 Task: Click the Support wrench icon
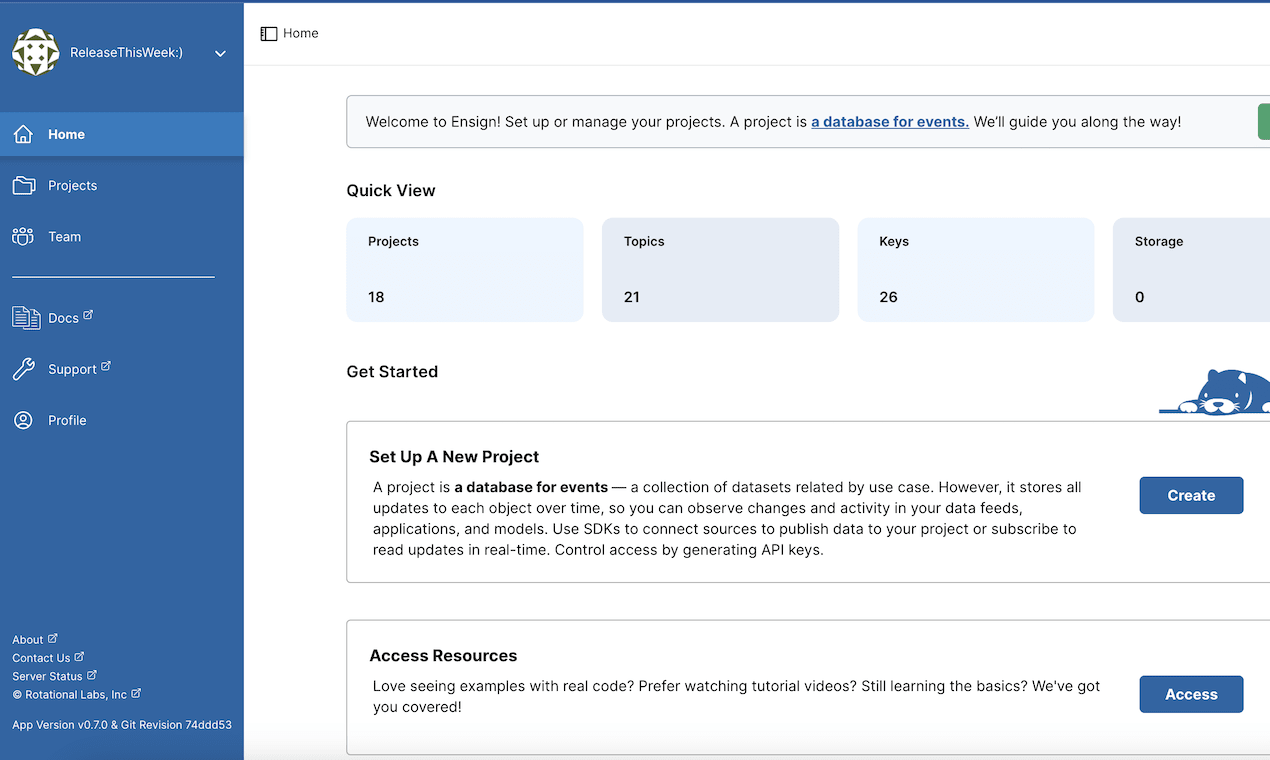[x=23, y=369]
